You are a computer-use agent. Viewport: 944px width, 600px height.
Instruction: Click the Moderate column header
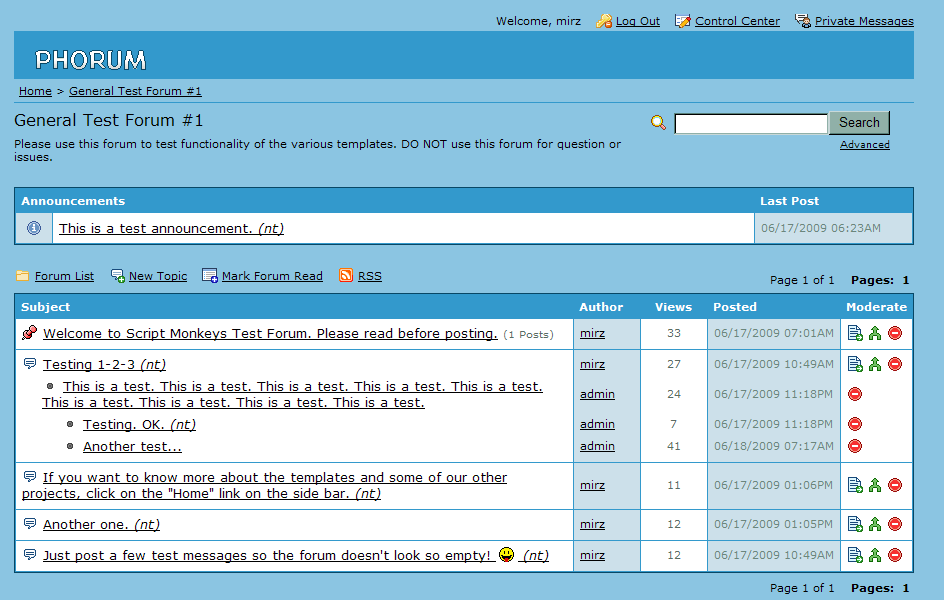pos(876,307)
